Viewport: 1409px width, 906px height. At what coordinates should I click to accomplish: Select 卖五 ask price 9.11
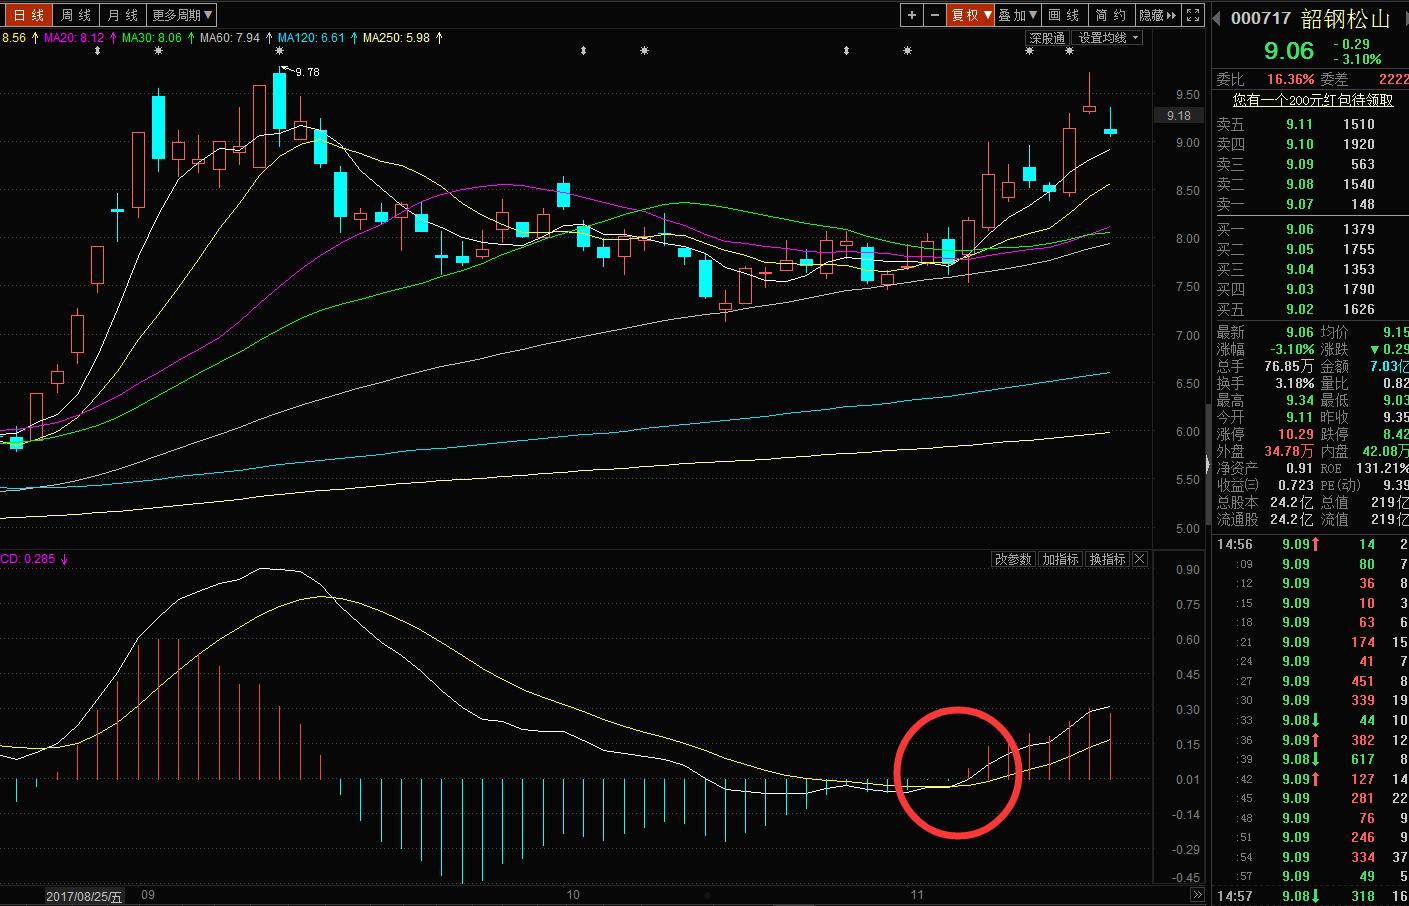tap(1299, 124)
